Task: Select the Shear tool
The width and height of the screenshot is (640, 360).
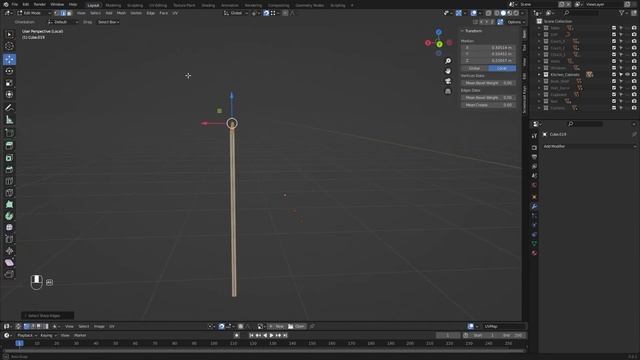Action: point(9,263)
